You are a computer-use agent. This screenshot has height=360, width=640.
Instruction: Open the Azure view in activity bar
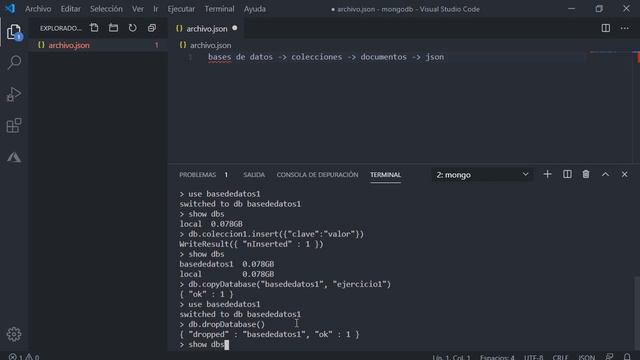tap(14, 157)
